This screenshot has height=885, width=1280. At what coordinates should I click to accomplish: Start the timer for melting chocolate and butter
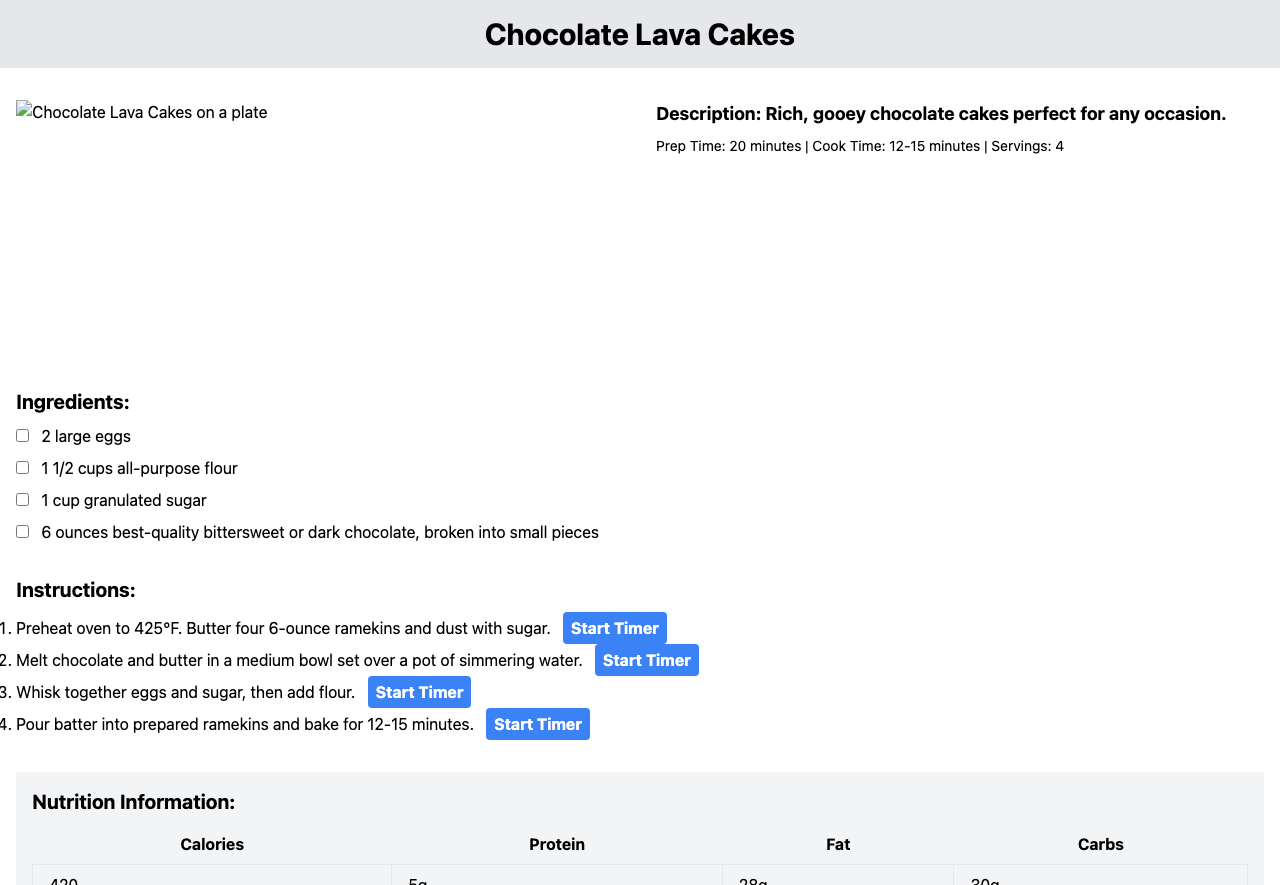(x=646, y=660)
